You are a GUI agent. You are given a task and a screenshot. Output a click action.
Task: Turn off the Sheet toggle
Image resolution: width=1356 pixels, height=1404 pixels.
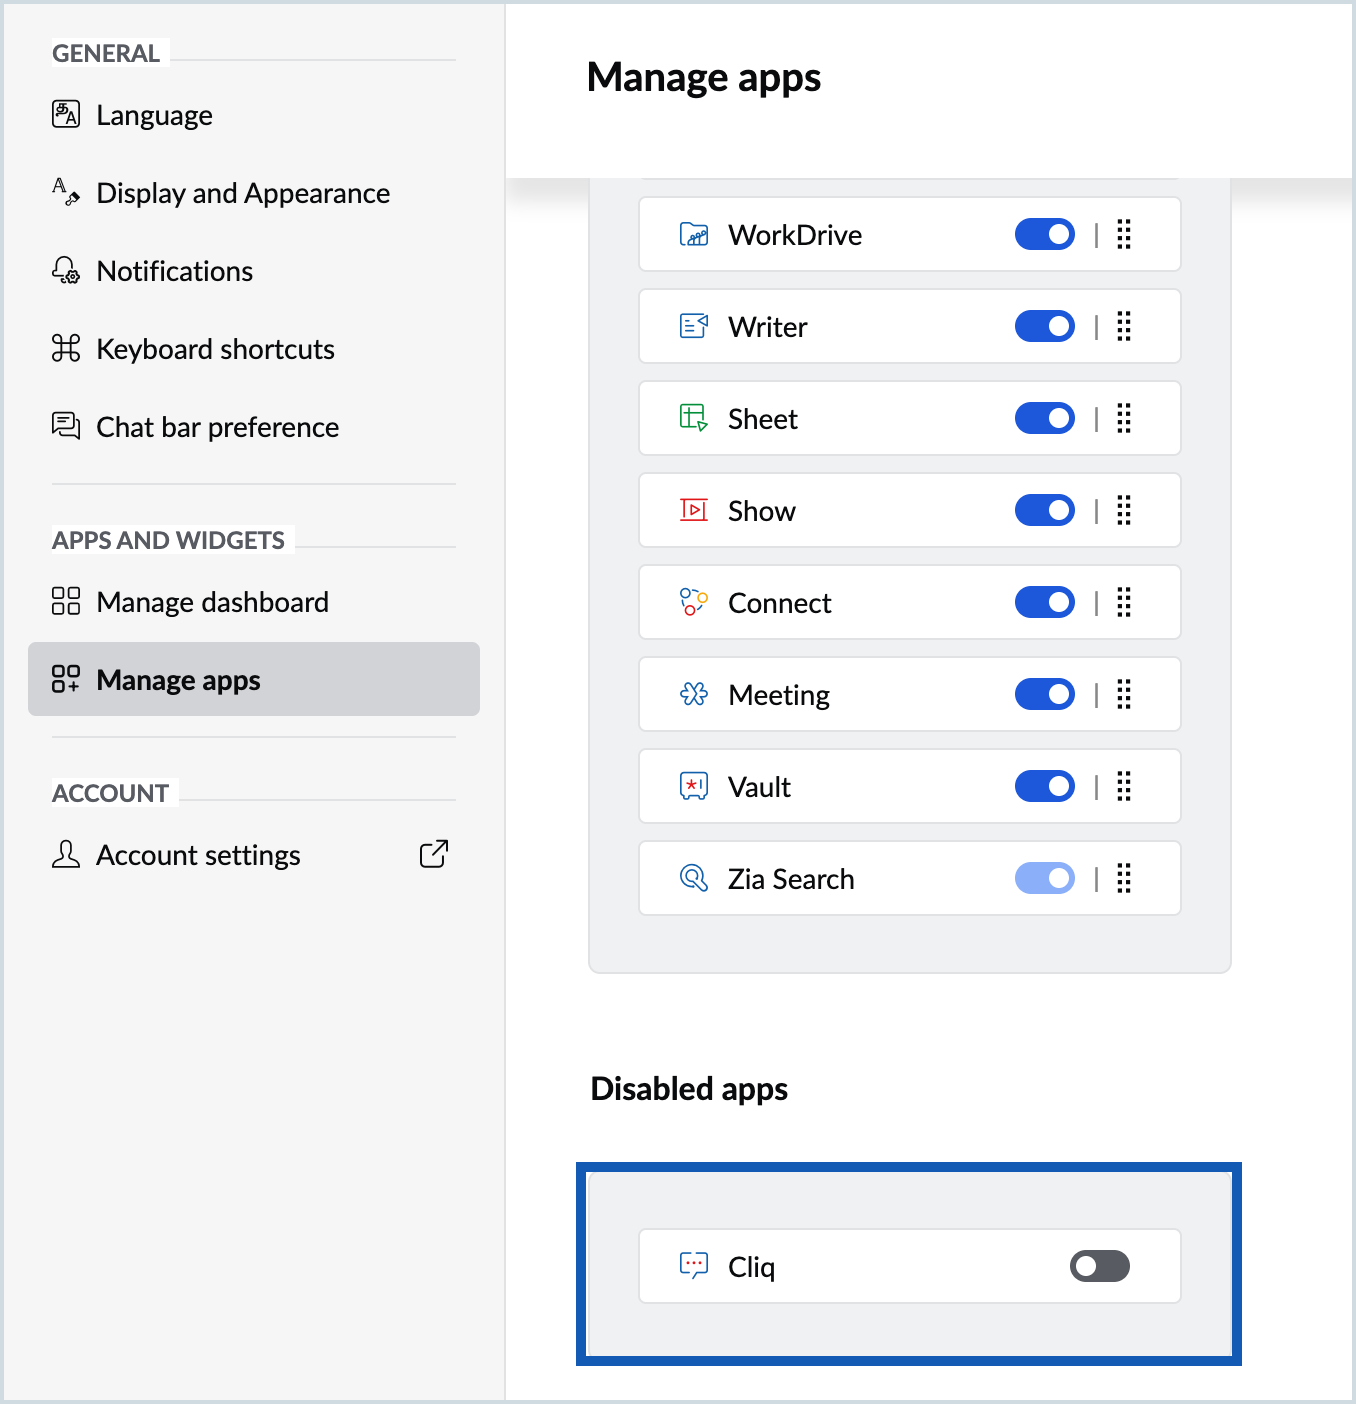point(1045,418)
